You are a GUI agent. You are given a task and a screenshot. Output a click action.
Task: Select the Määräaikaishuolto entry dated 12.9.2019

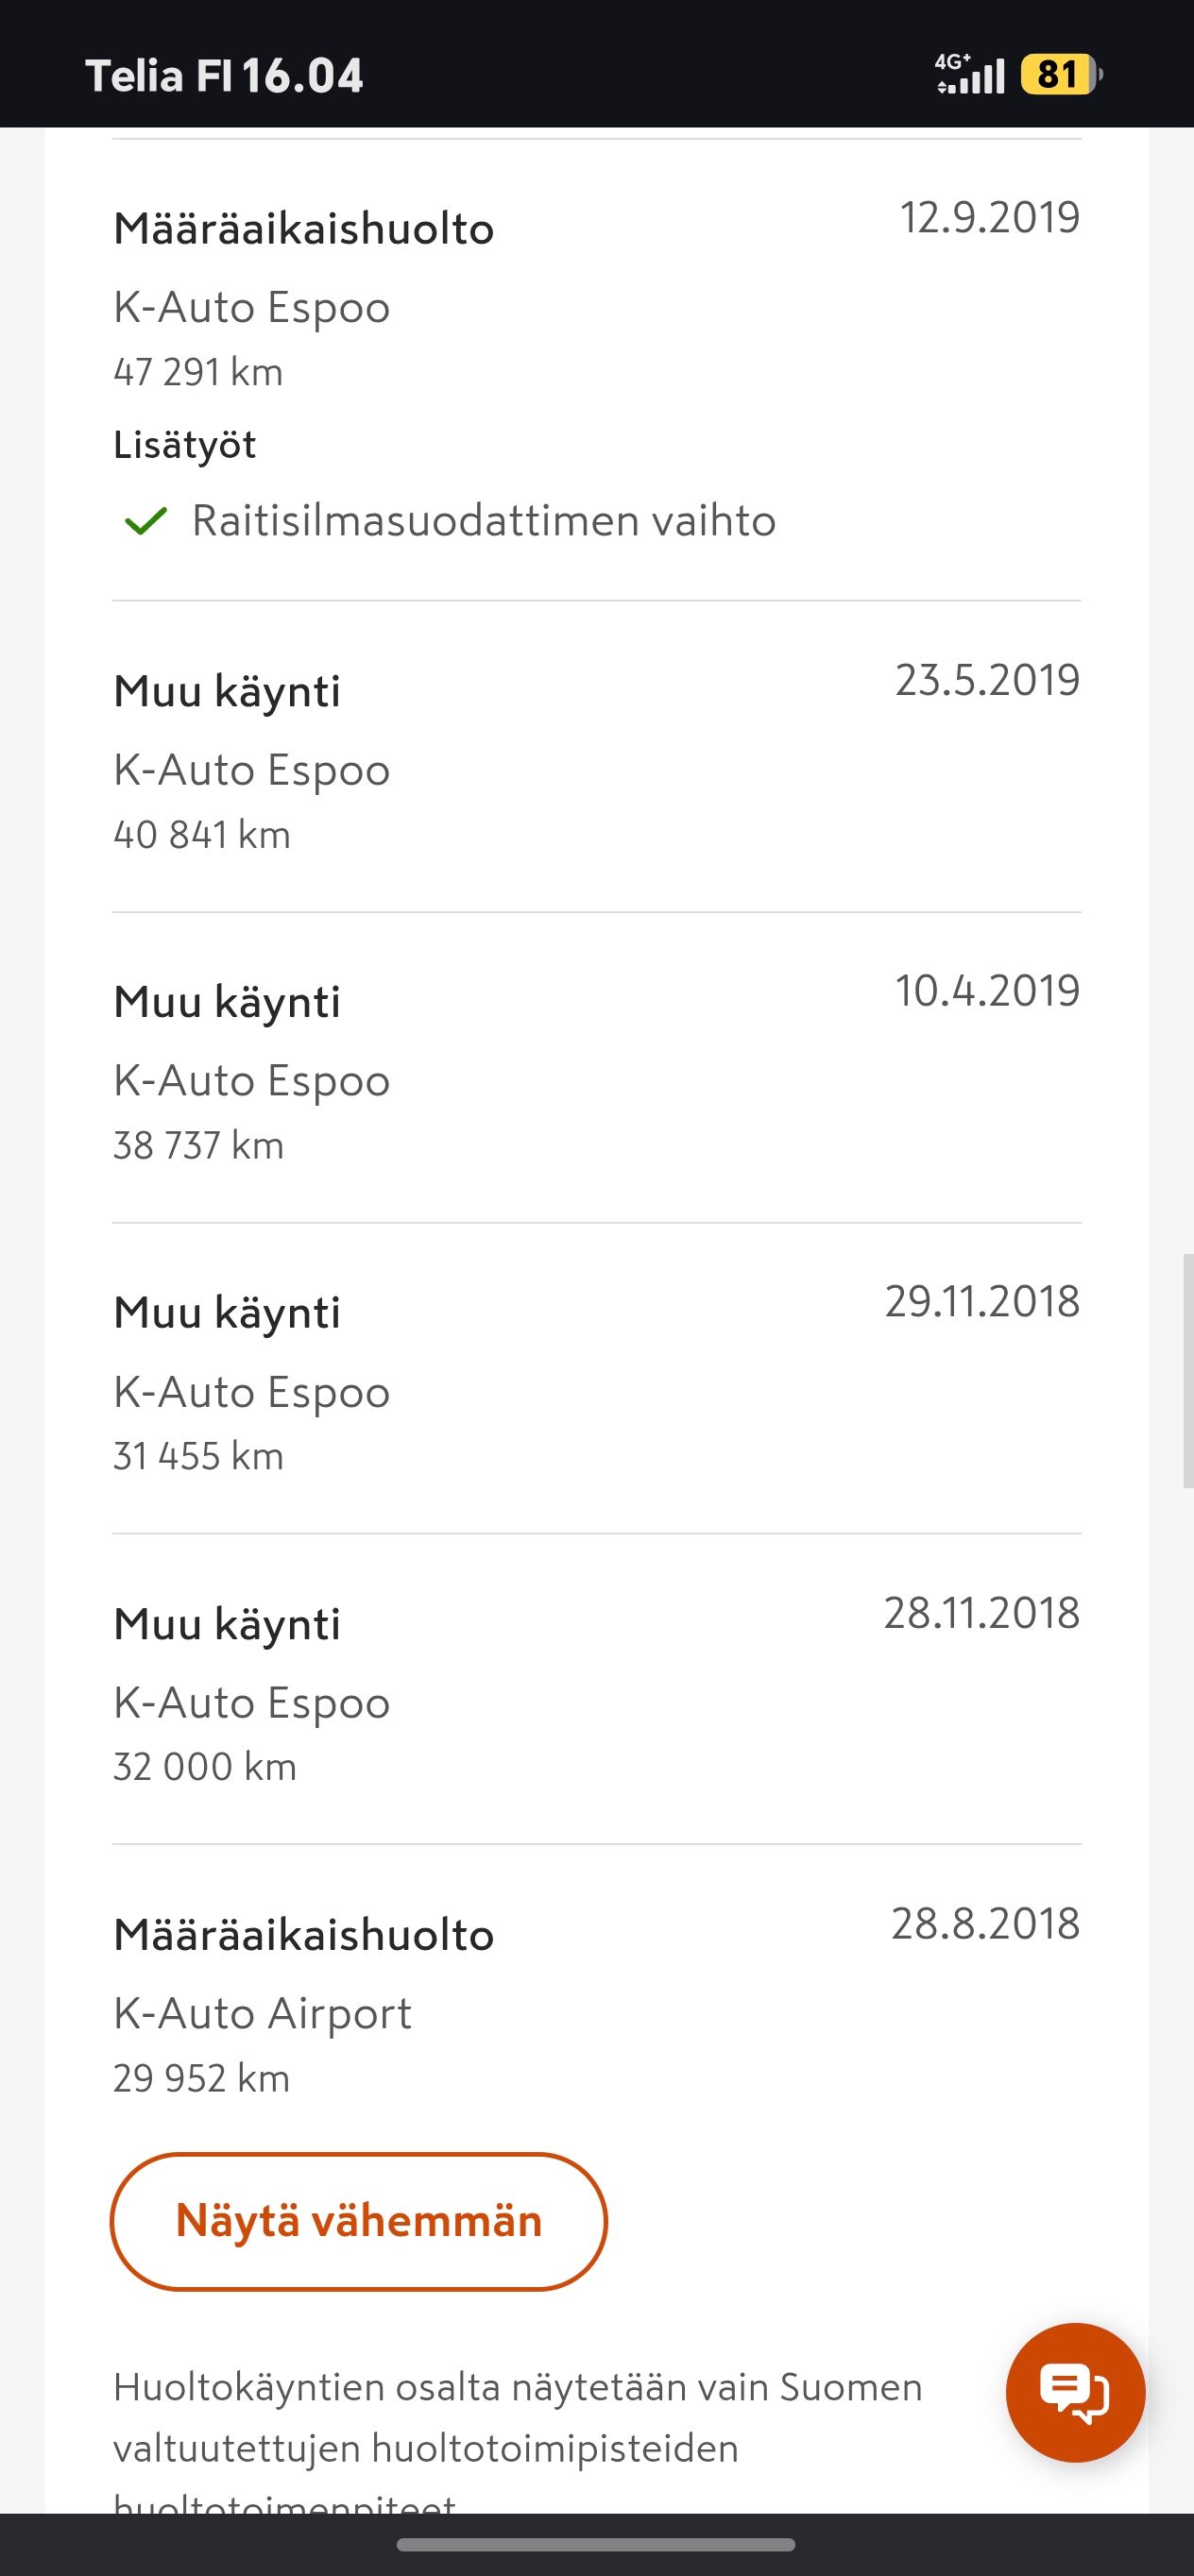(597, 370)
